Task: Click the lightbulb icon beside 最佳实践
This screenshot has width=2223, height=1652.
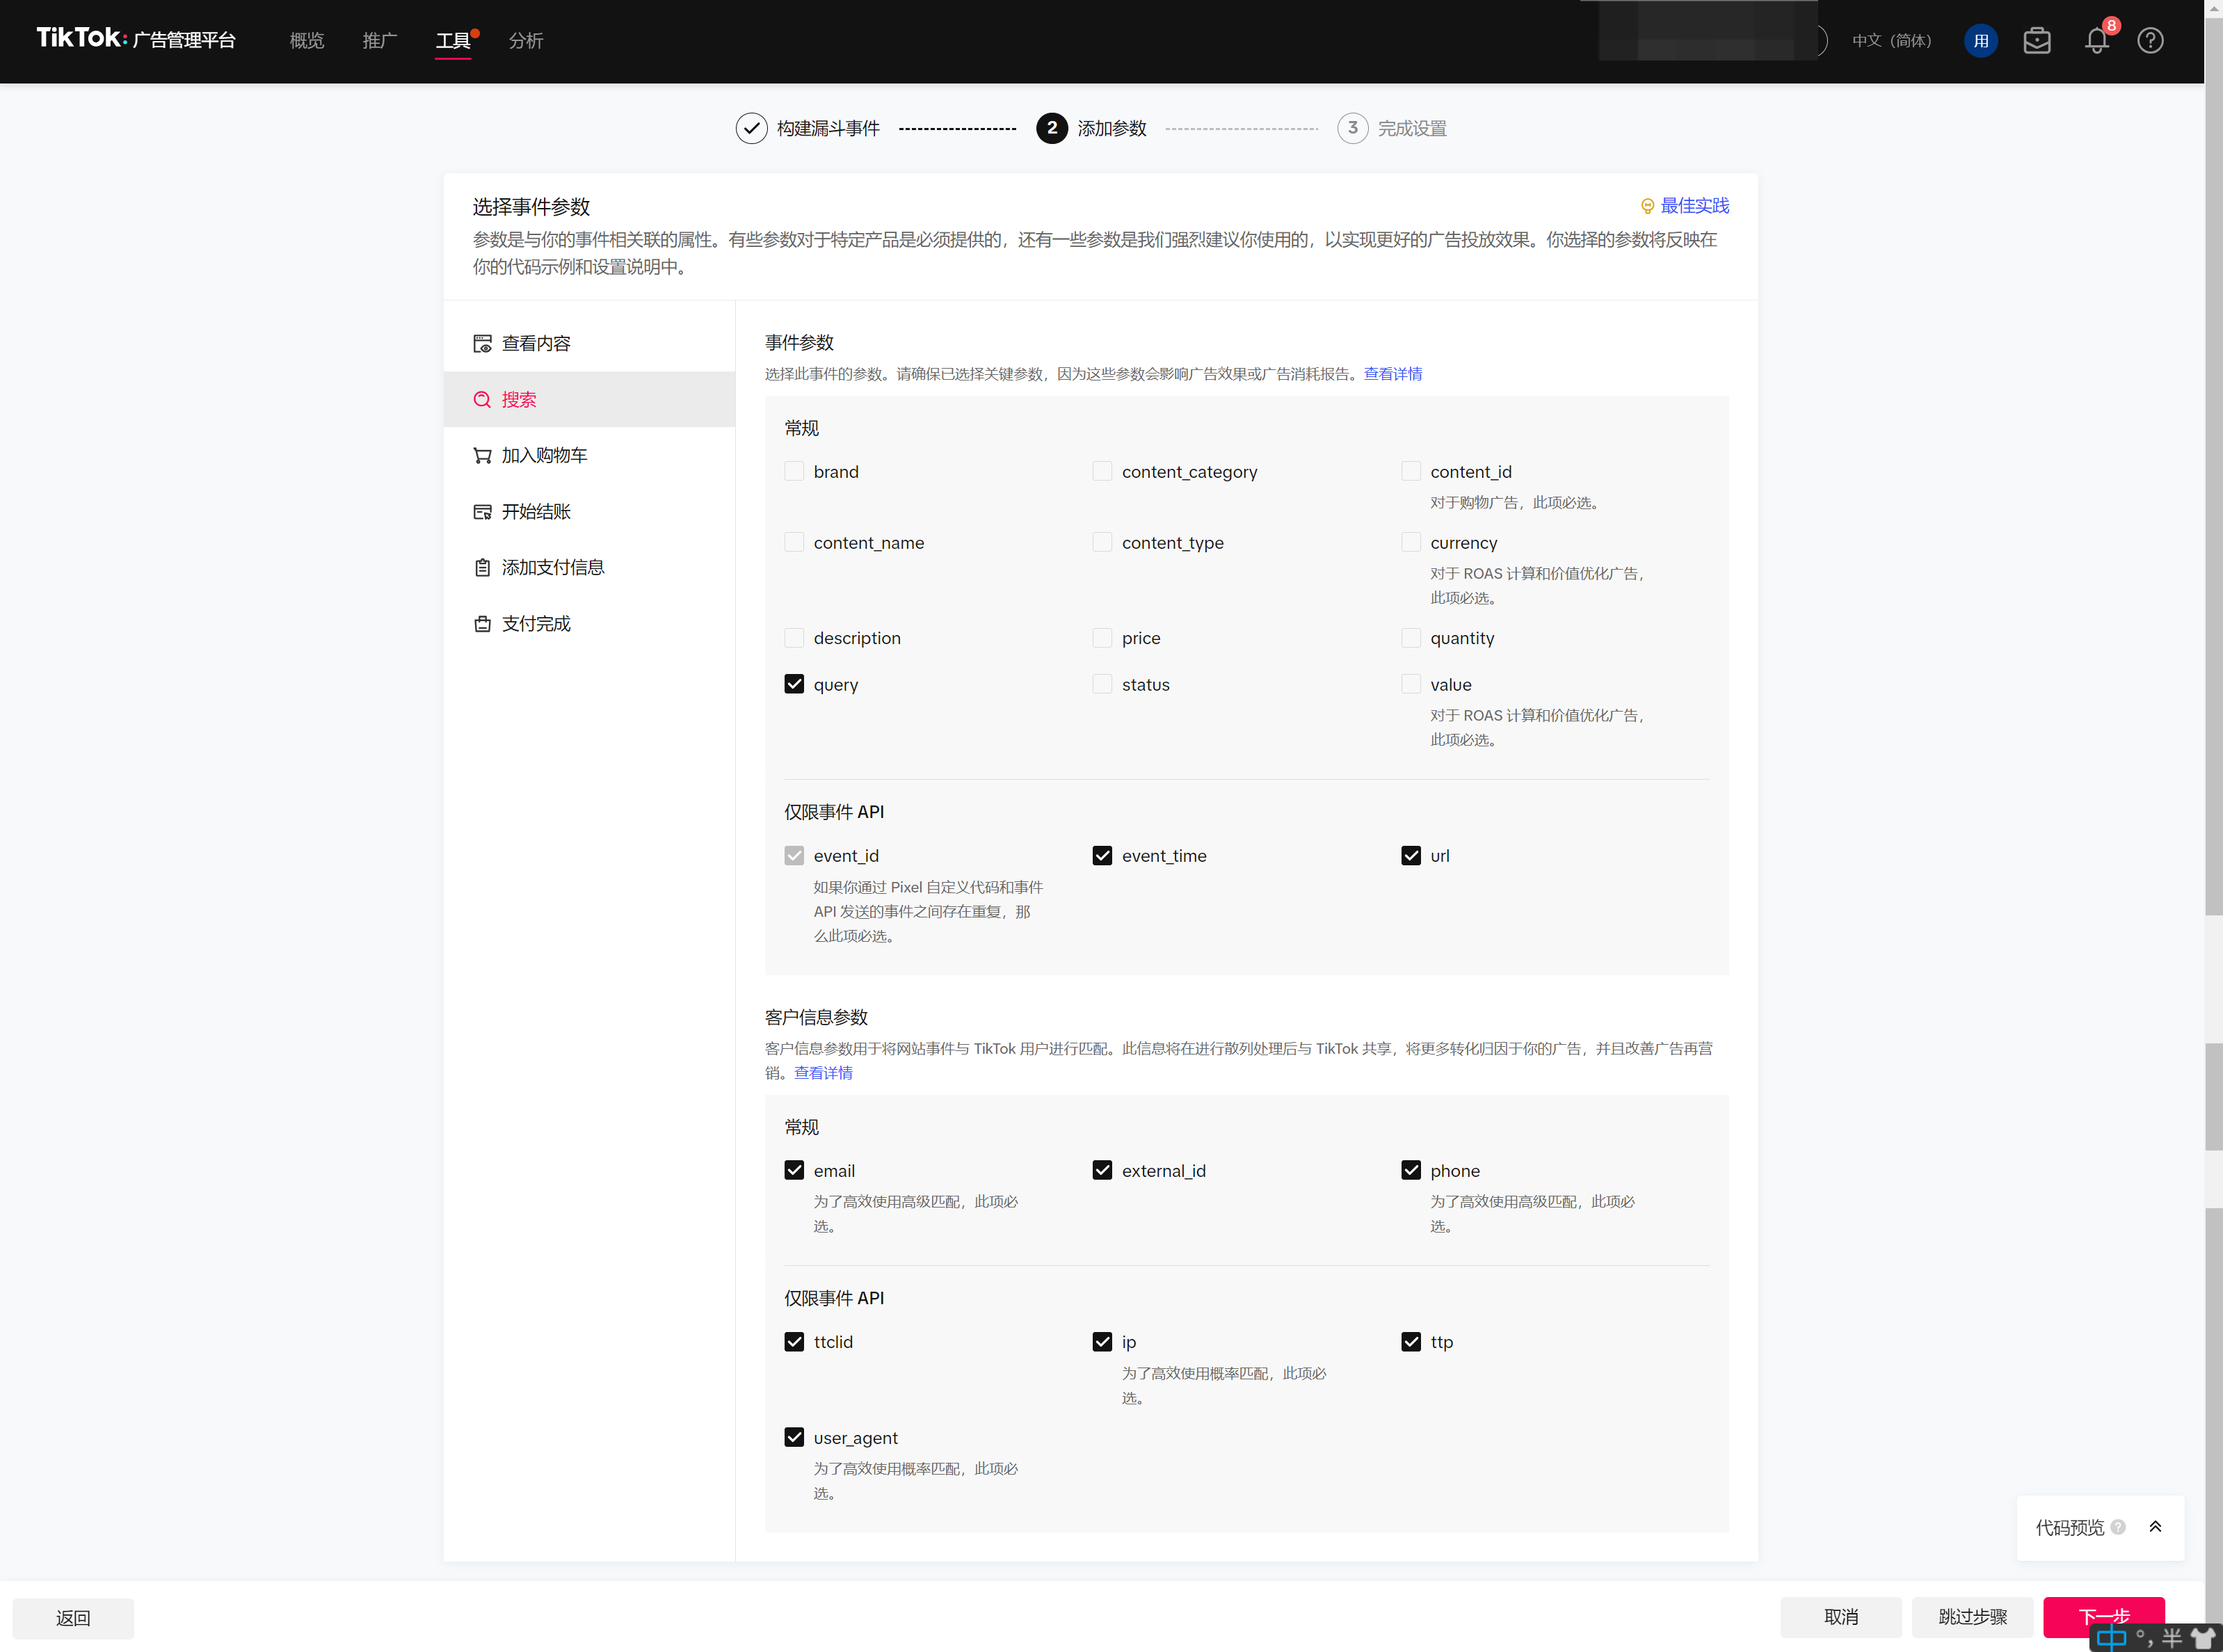Action: pyautogui.click(x=1647, y=206)
